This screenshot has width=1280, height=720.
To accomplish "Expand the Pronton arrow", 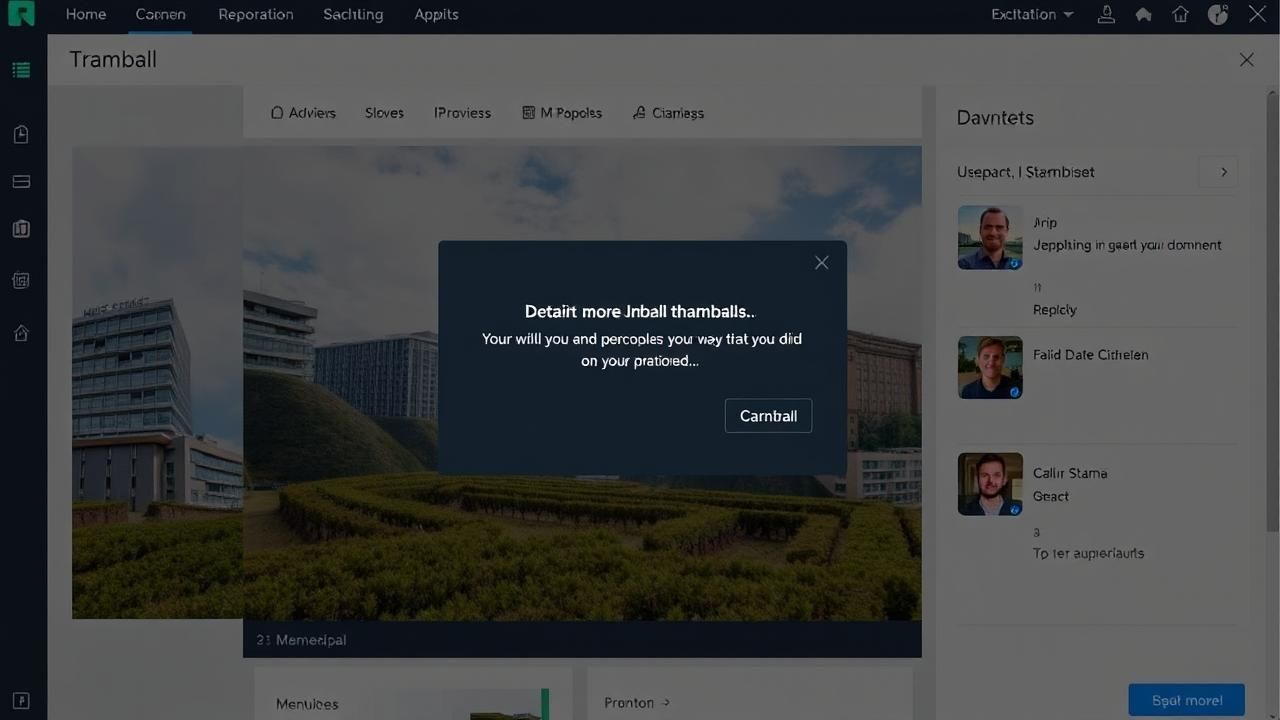I will (x=666, y=703).
